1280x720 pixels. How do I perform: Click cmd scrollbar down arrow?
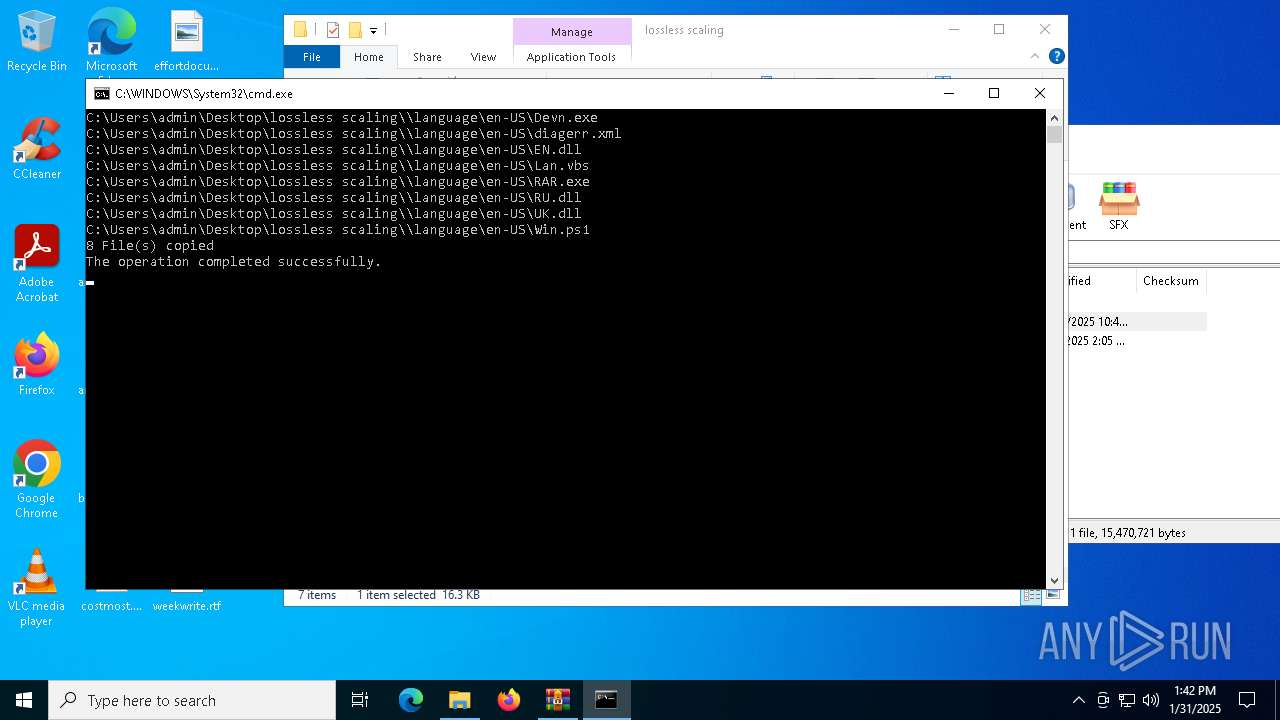[1054, 580]
